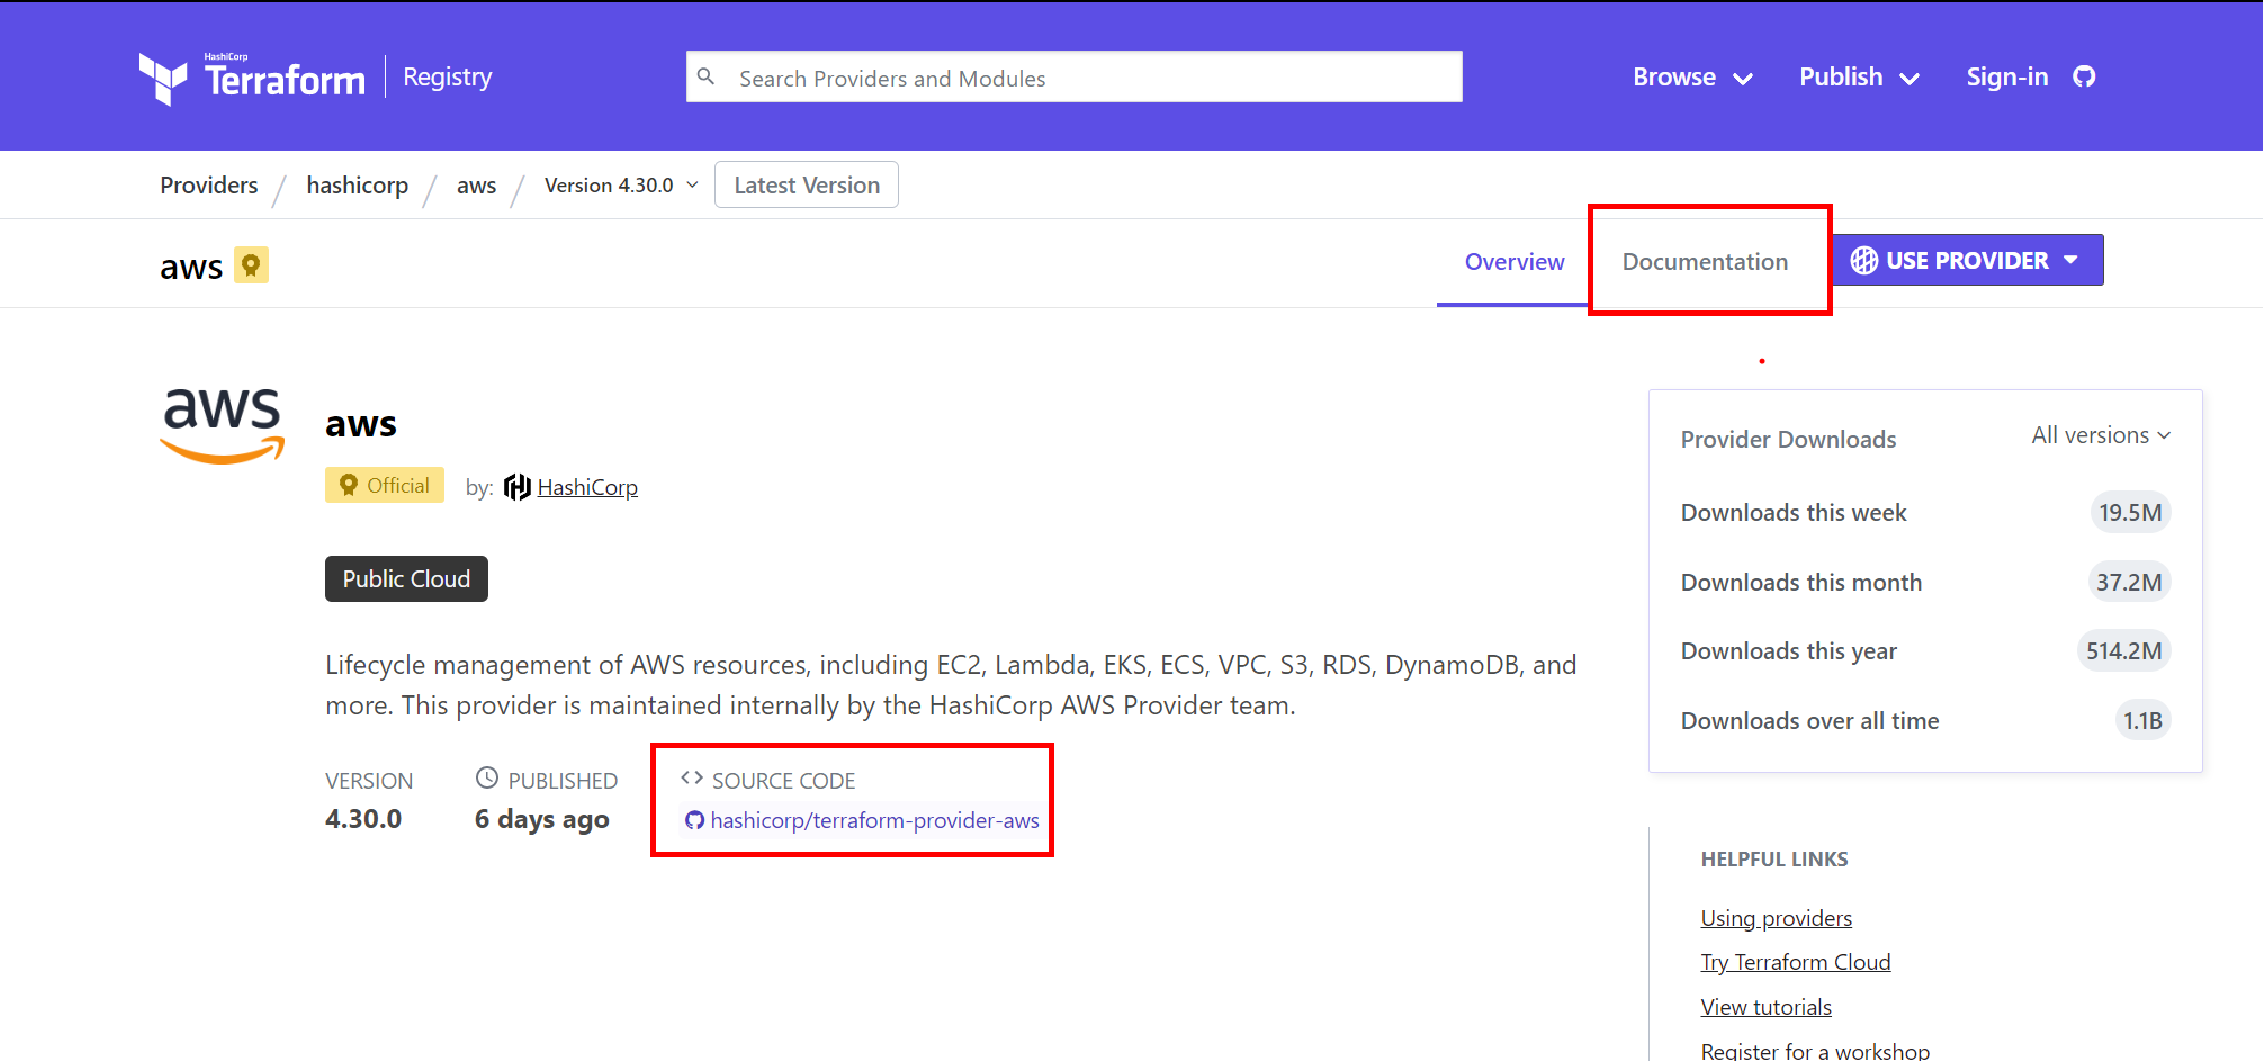Click the 514.2M downloads this year value
The height and width of the screenshot is (1061, 2263).
click(2124, 651)
